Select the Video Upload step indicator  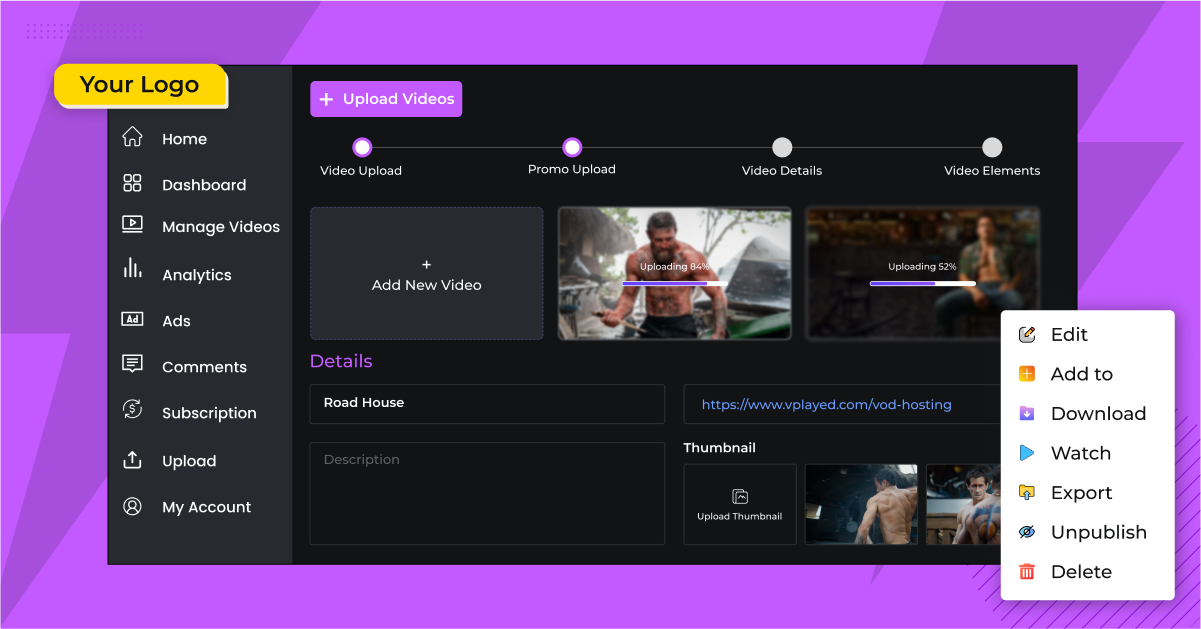[361, 147]
